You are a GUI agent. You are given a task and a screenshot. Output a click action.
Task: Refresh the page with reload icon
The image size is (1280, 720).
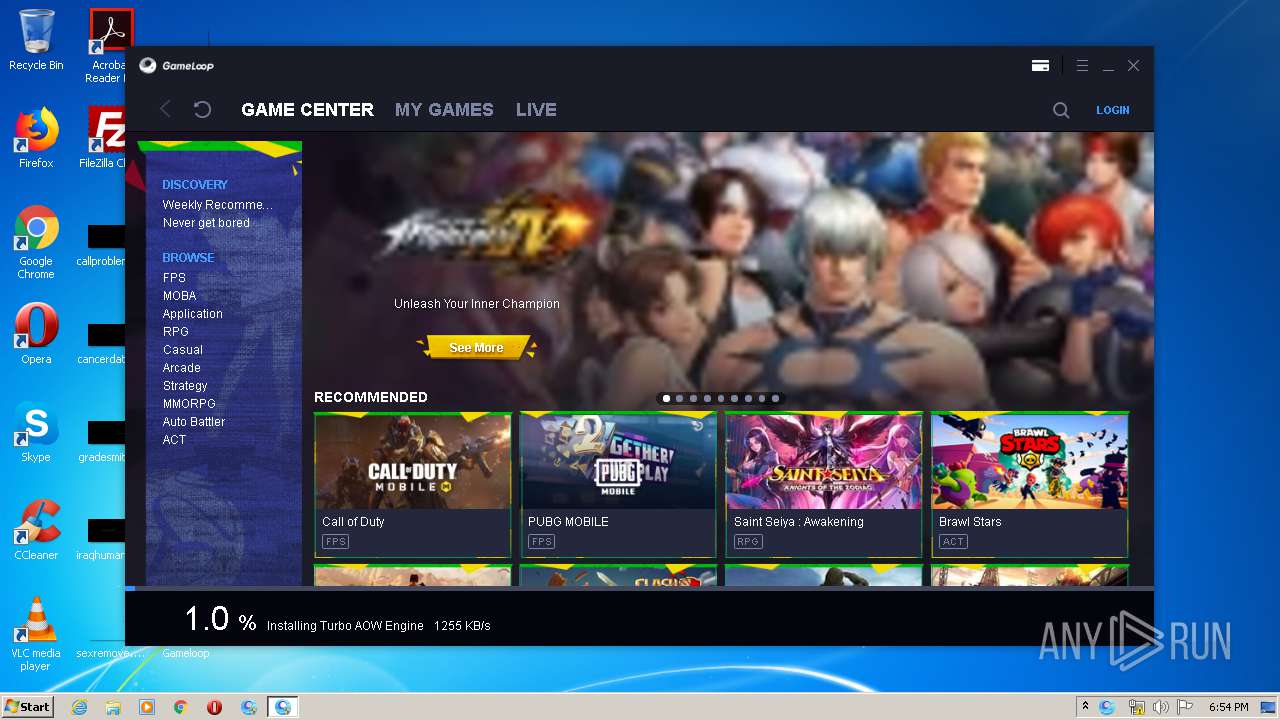click(202, 109)
